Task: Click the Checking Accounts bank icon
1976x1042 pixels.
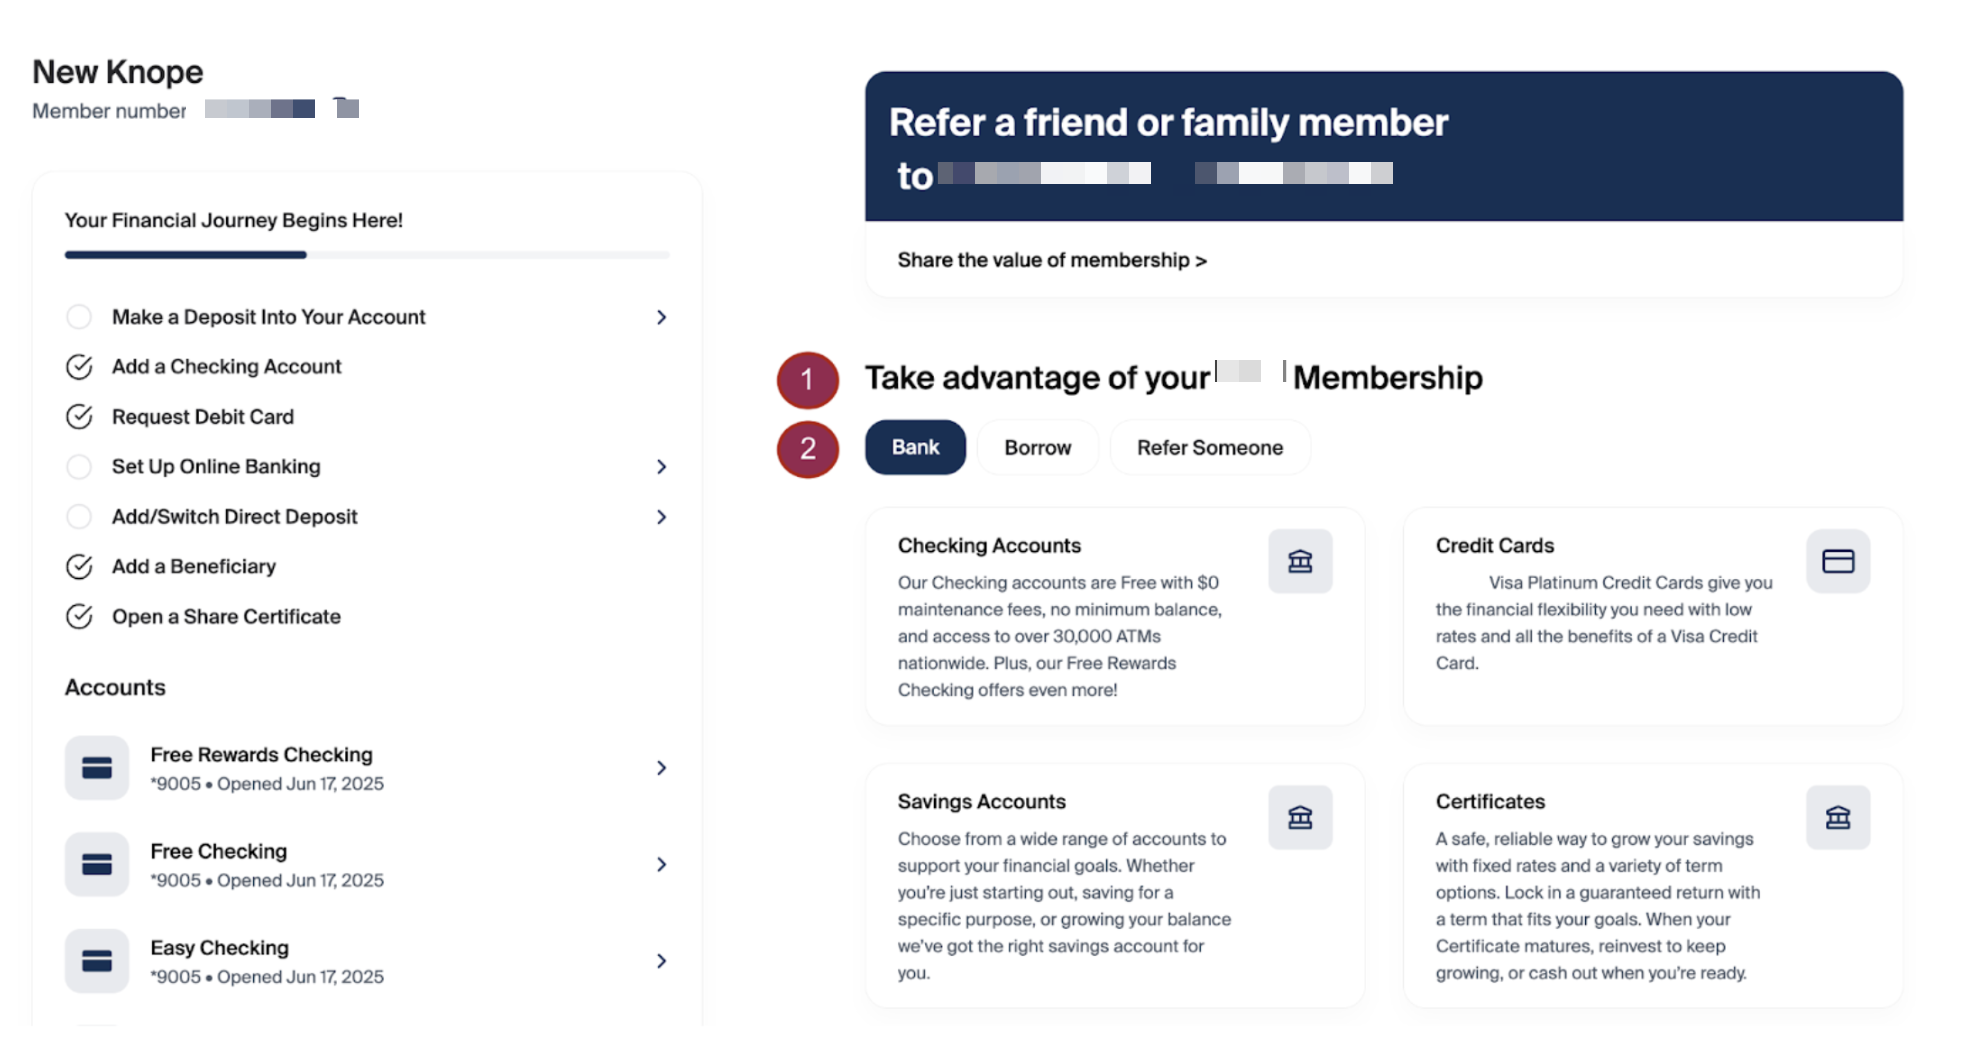Action: [x=1300, y=561]
